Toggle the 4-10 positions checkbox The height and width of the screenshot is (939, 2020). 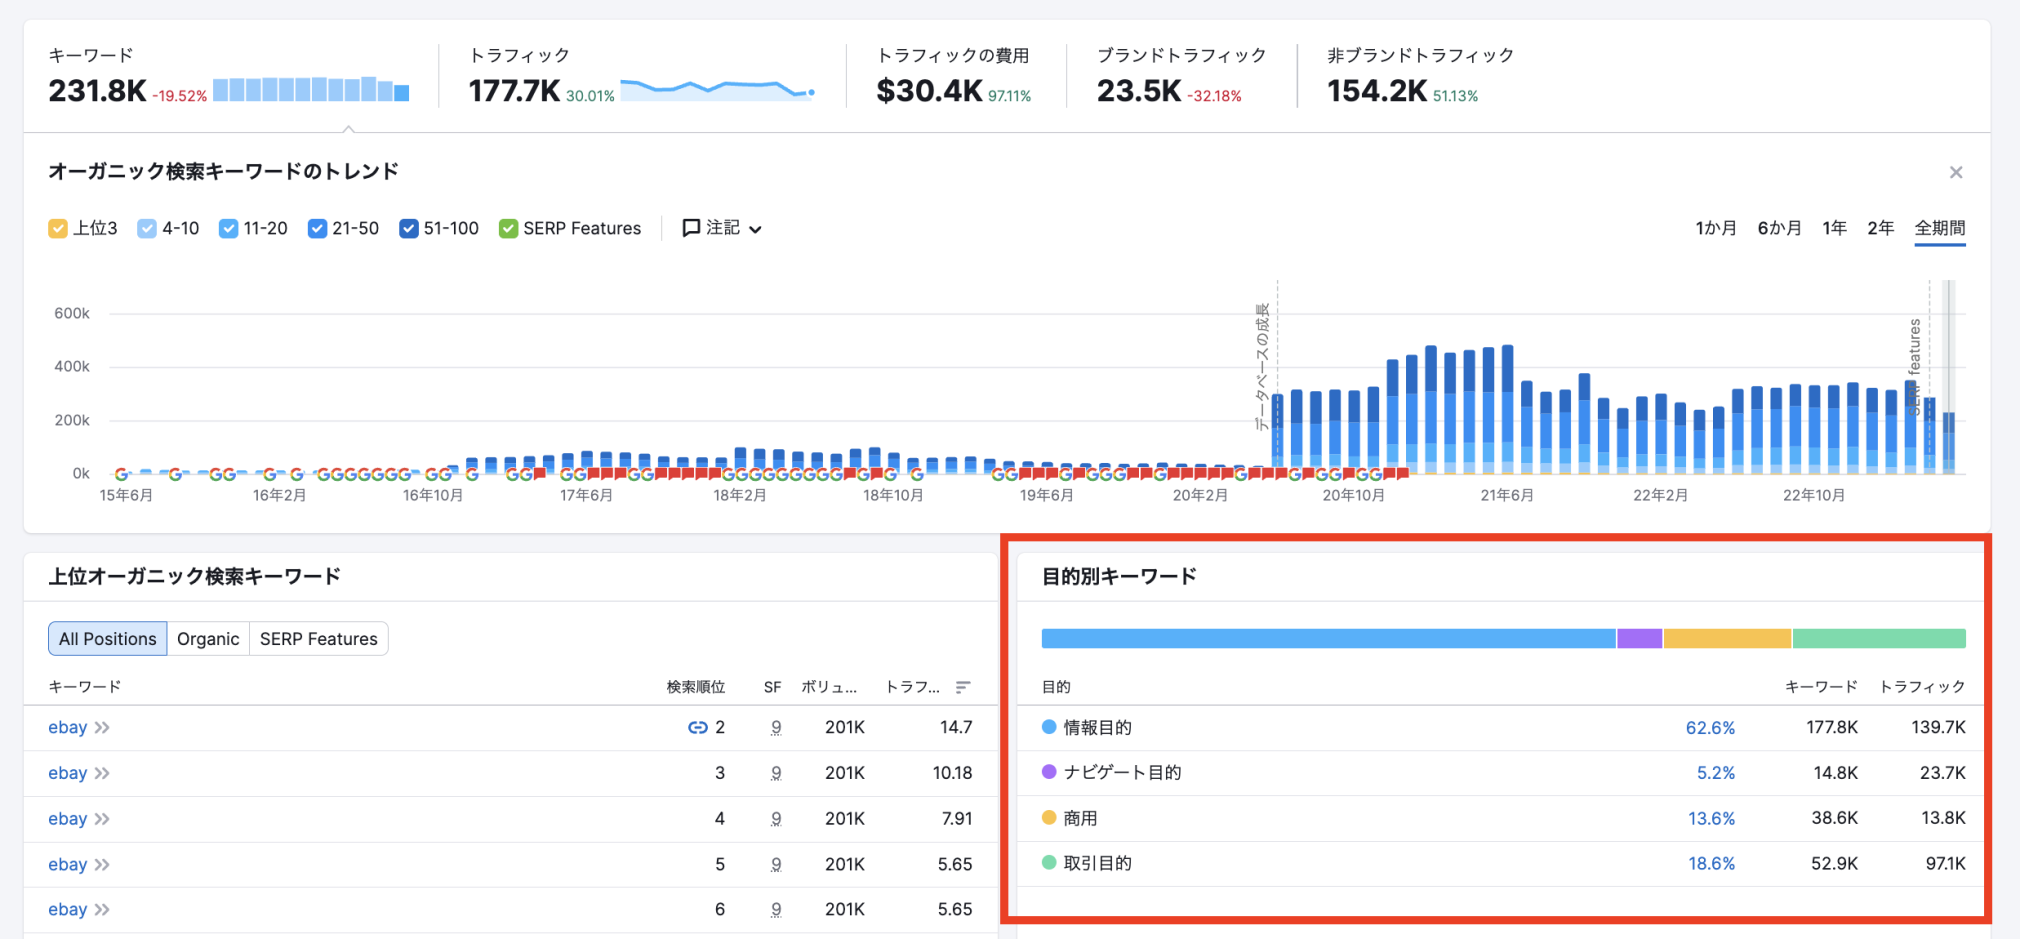[147, 228]
